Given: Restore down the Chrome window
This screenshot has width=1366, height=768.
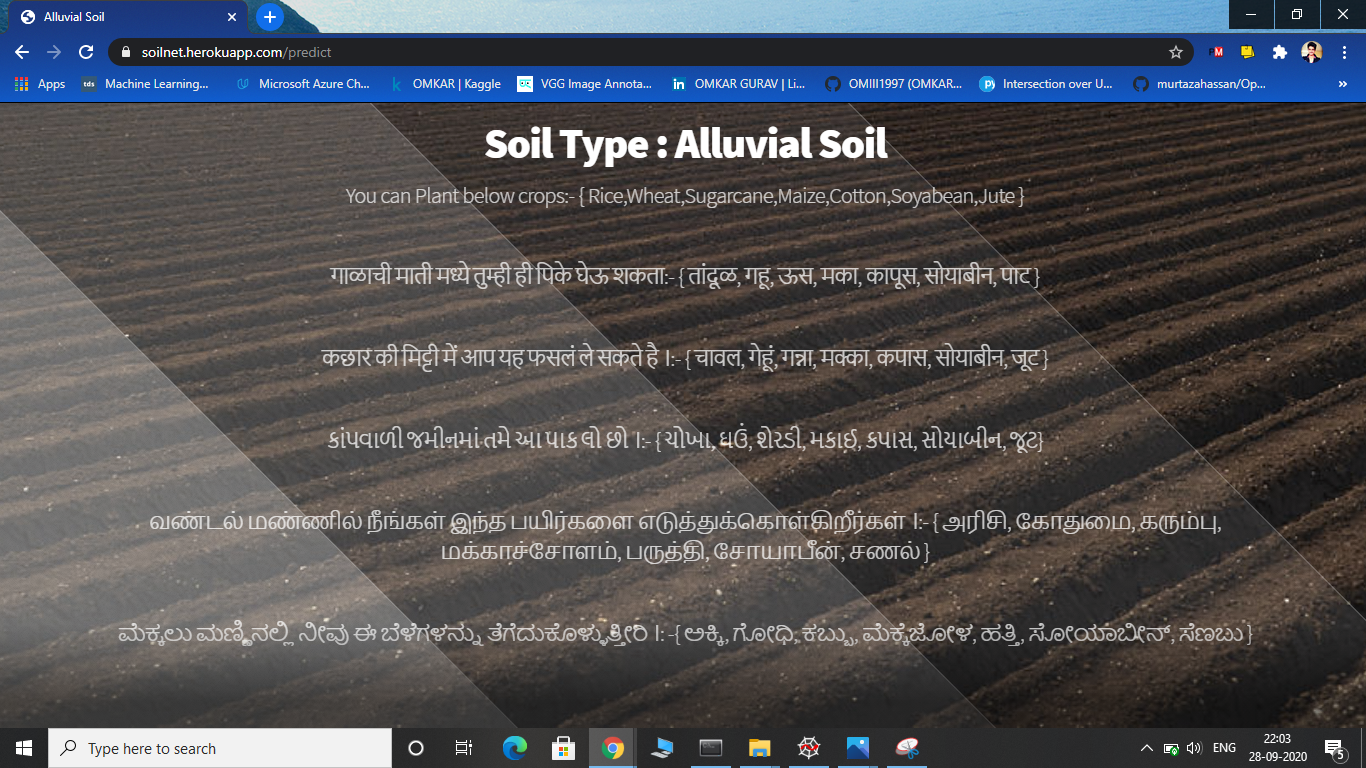Looking at the screenshot, I should click(x=1297, y=15).
